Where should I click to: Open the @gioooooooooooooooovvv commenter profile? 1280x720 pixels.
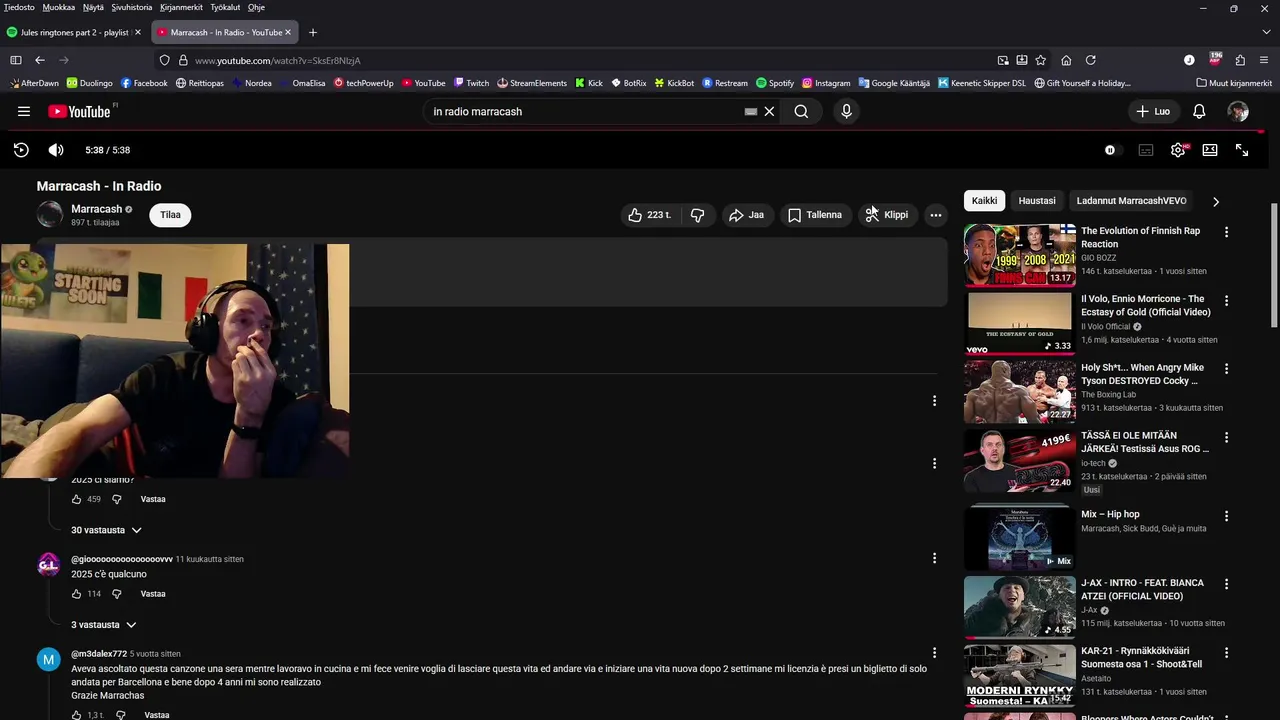point(122,559)
